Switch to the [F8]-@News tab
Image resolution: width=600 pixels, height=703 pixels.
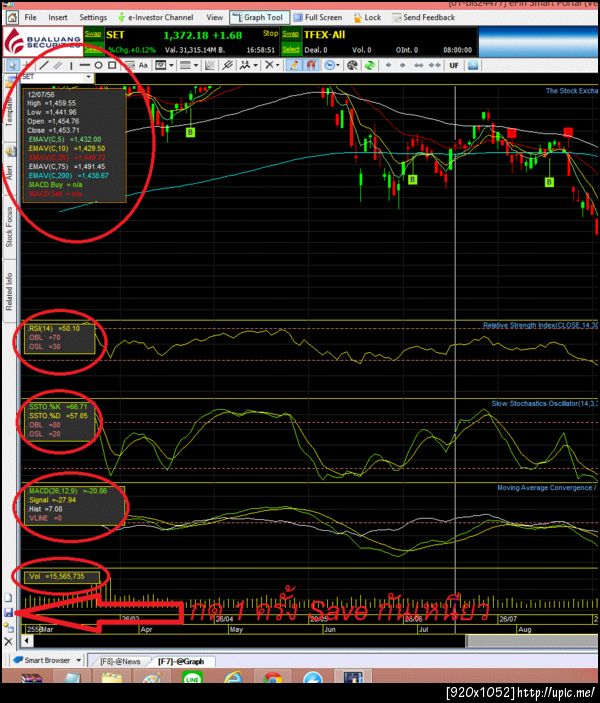coord(120,661)
